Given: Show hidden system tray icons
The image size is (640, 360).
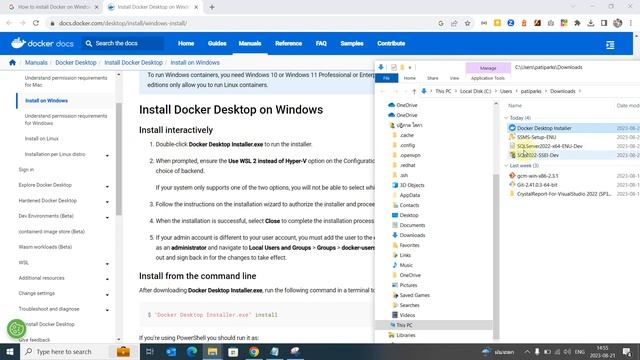Looking at the screenshot, I should tap(527, 351).
